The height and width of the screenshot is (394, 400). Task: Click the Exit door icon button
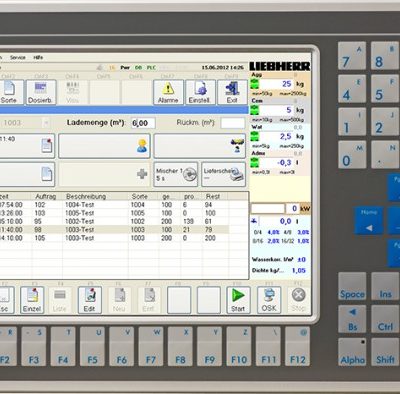pos(232,92)
